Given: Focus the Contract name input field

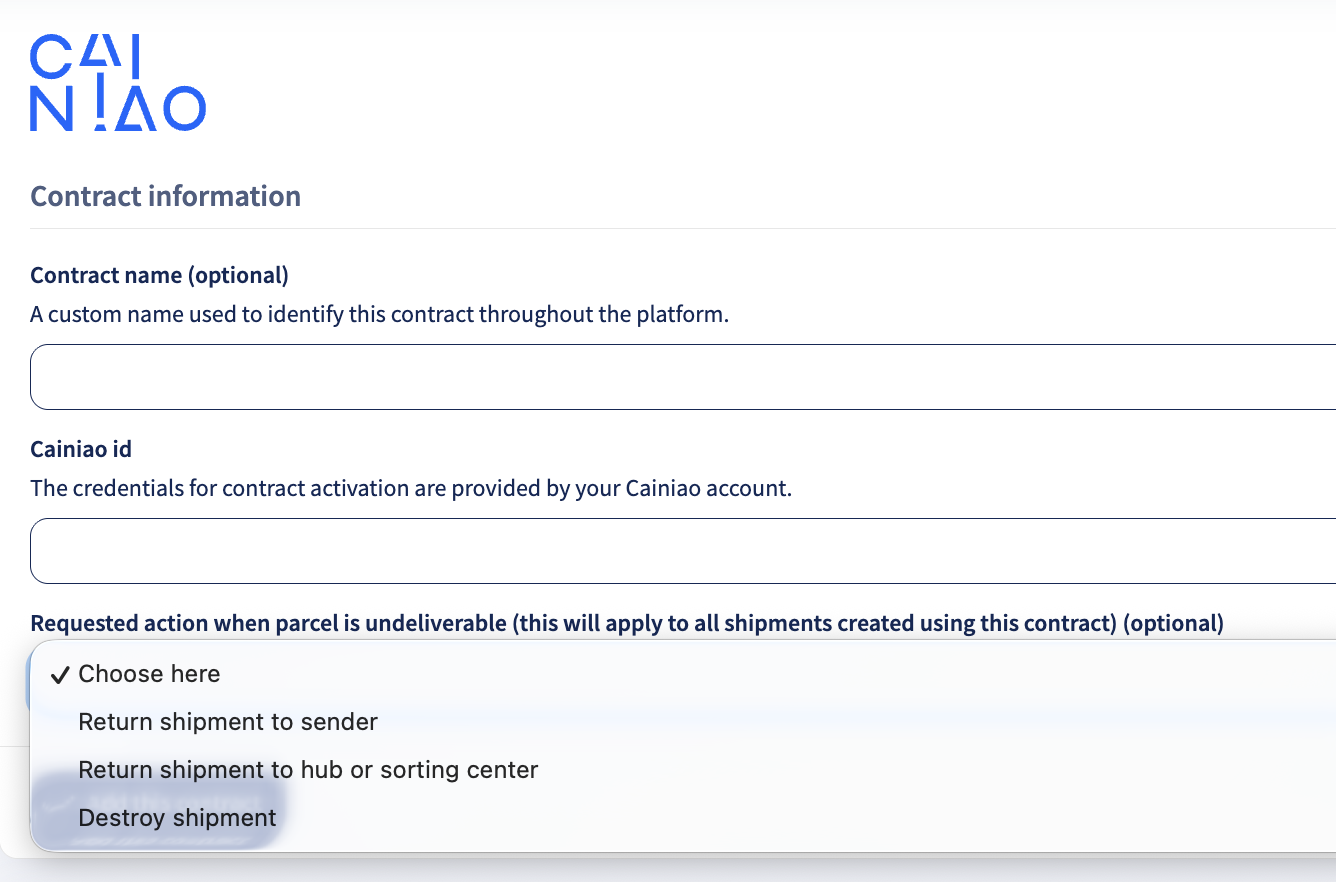Looking at the screenshot, I should [683, 377].
